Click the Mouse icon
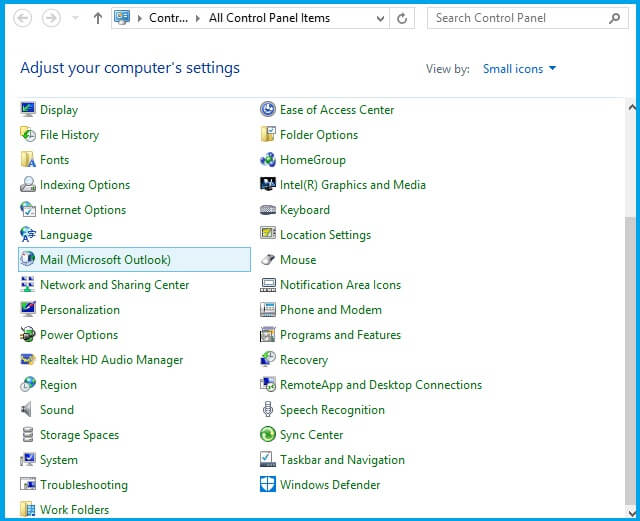Viewport: 640px width, 521px height. (268, 259)
